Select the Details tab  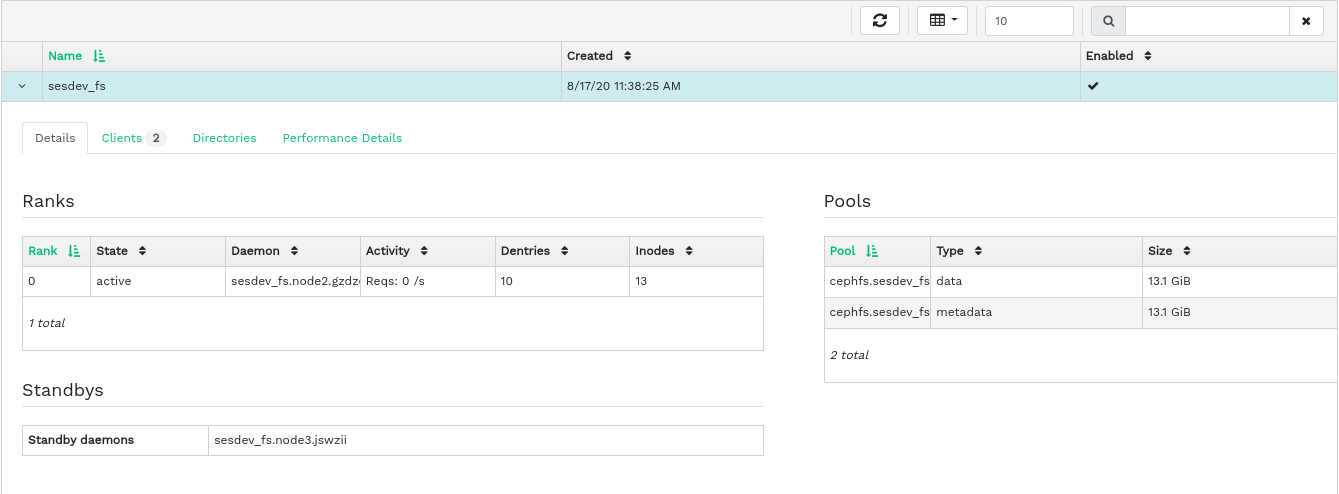coord(55,138)
